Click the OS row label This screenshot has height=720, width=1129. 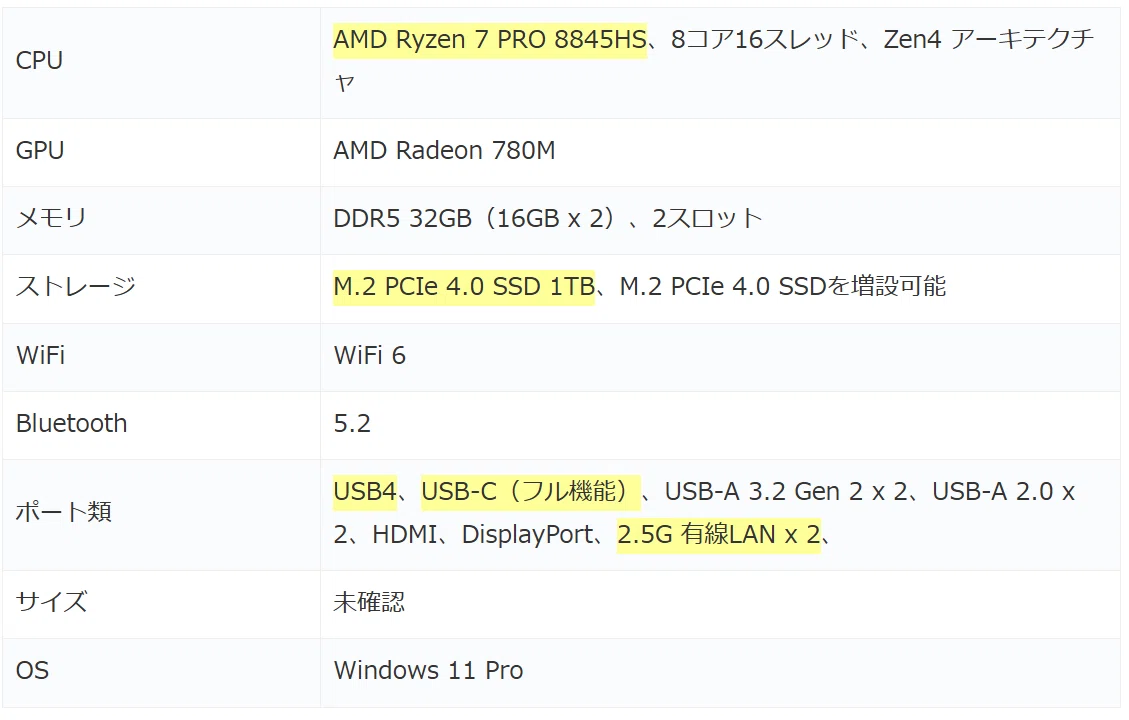(32, 670)
